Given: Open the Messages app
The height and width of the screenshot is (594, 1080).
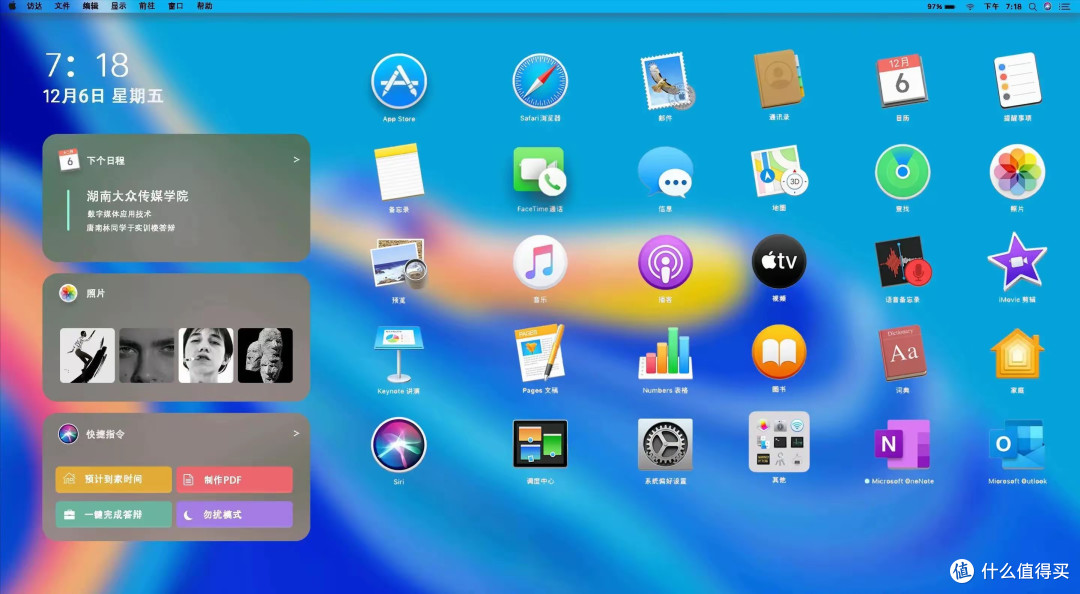Looking at the screenshot, I should (x=665, y=172).
